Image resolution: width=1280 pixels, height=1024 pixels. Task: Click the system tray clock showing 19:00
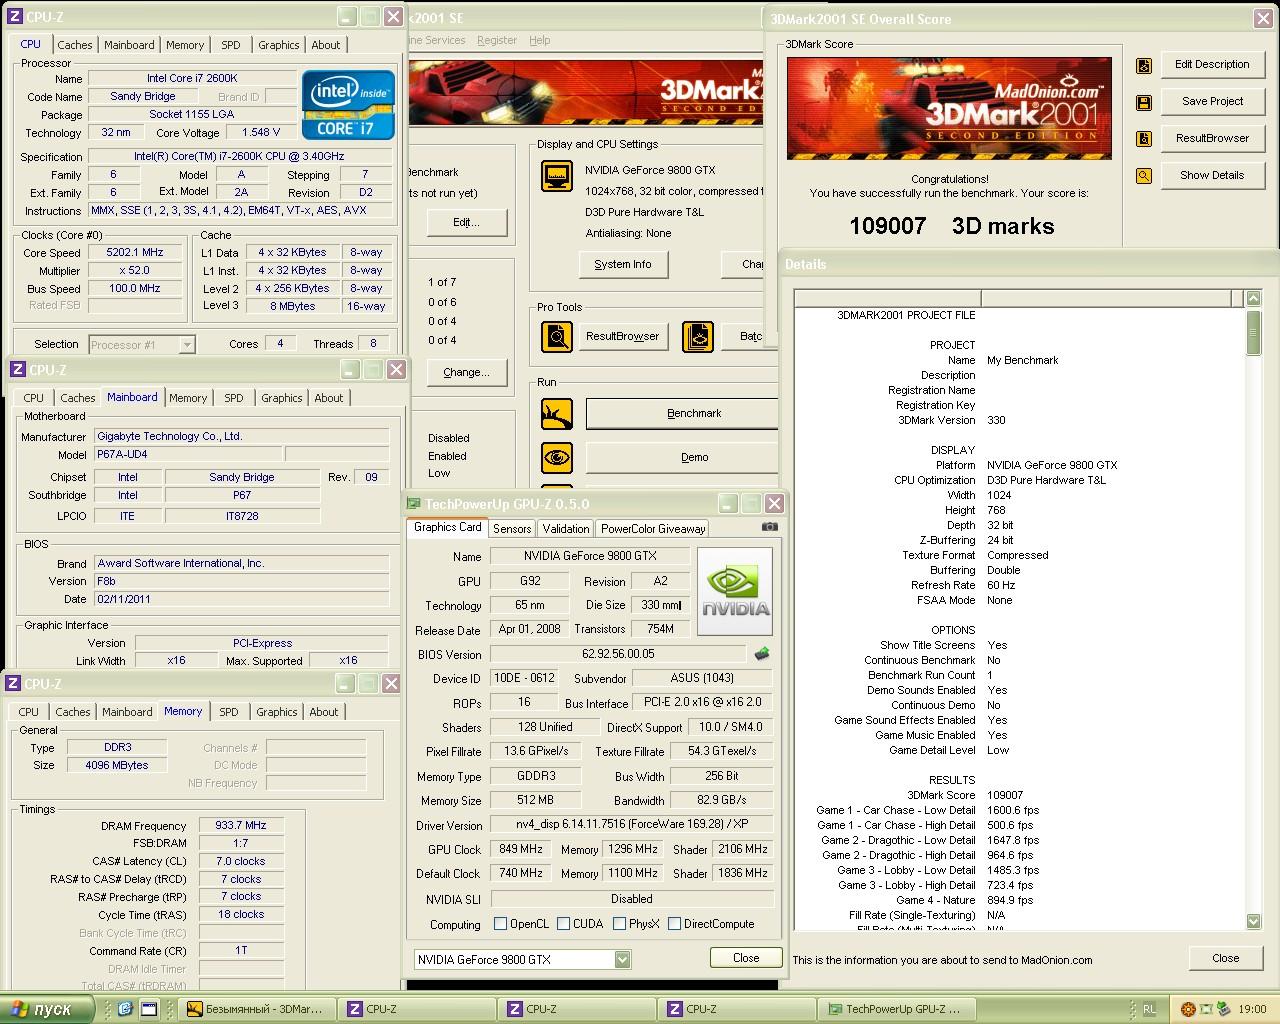click(x=1252, y=1010)
